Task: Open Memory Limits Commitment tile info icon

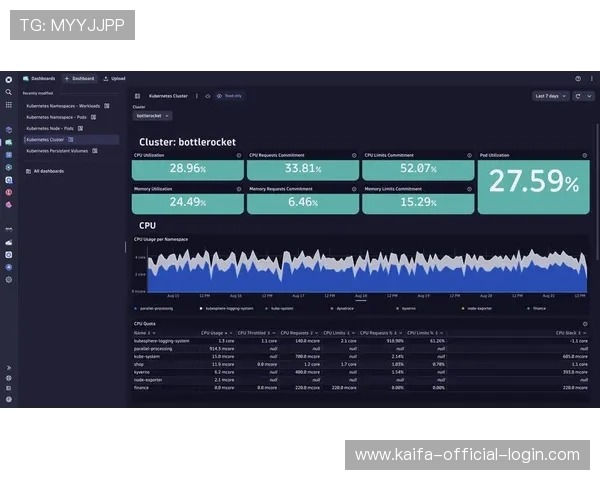Action: [x=469, y=189]
